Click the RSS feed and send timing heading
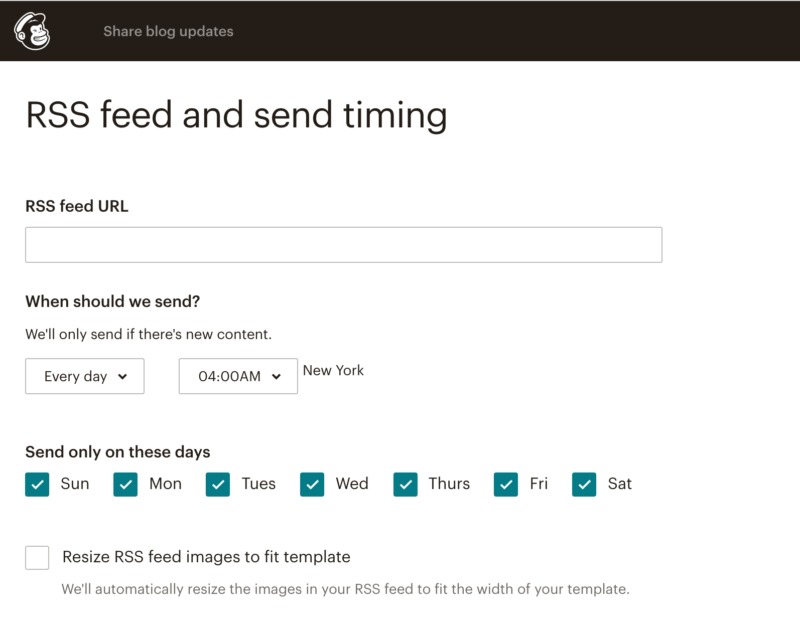This screenshot has width=800, height=628. click(236, 116)
